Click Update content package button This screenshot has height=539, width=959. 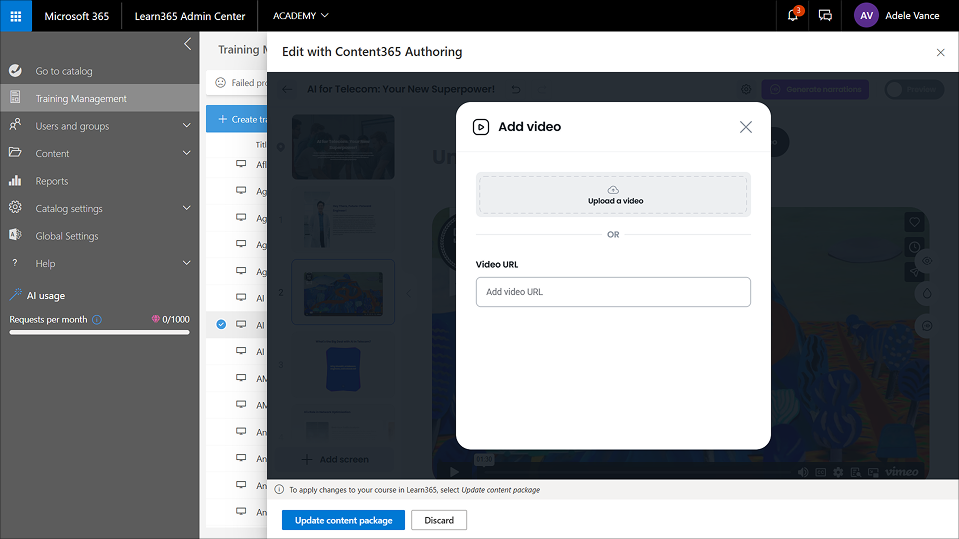click(343, 520)
